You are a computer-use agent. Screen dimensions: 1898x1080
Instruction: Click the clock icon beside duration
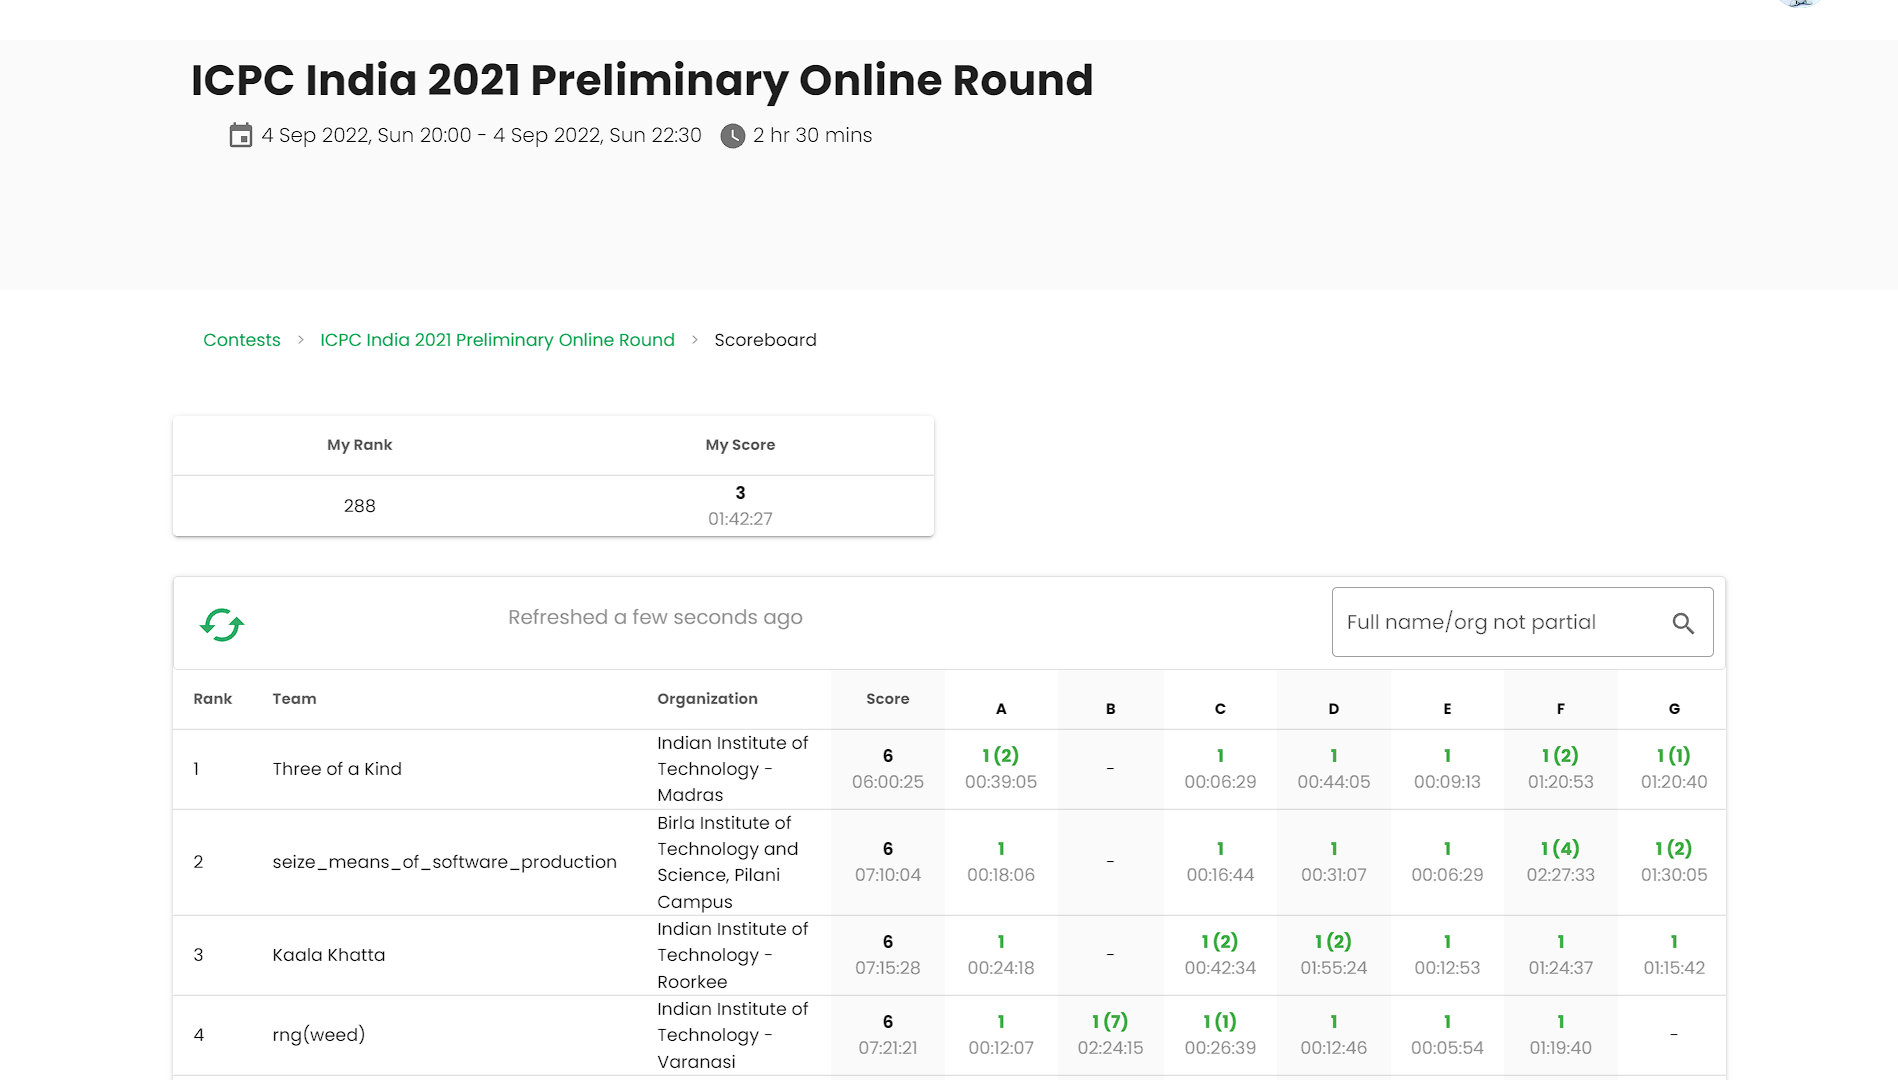point(733,136)
